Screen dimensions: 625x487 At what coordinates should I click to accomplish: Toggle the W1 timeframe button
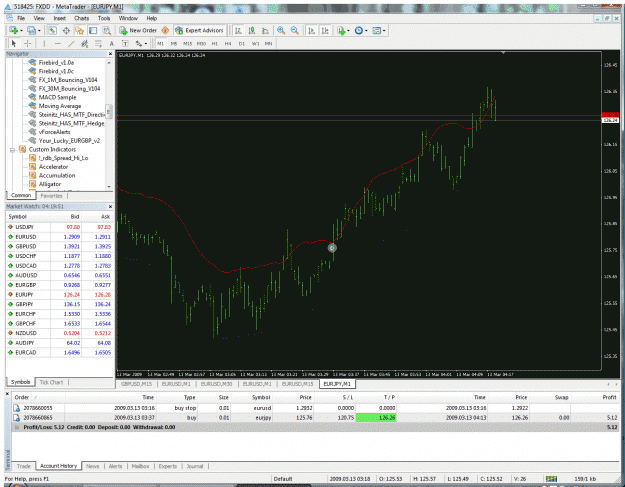(x=255, y=43)
